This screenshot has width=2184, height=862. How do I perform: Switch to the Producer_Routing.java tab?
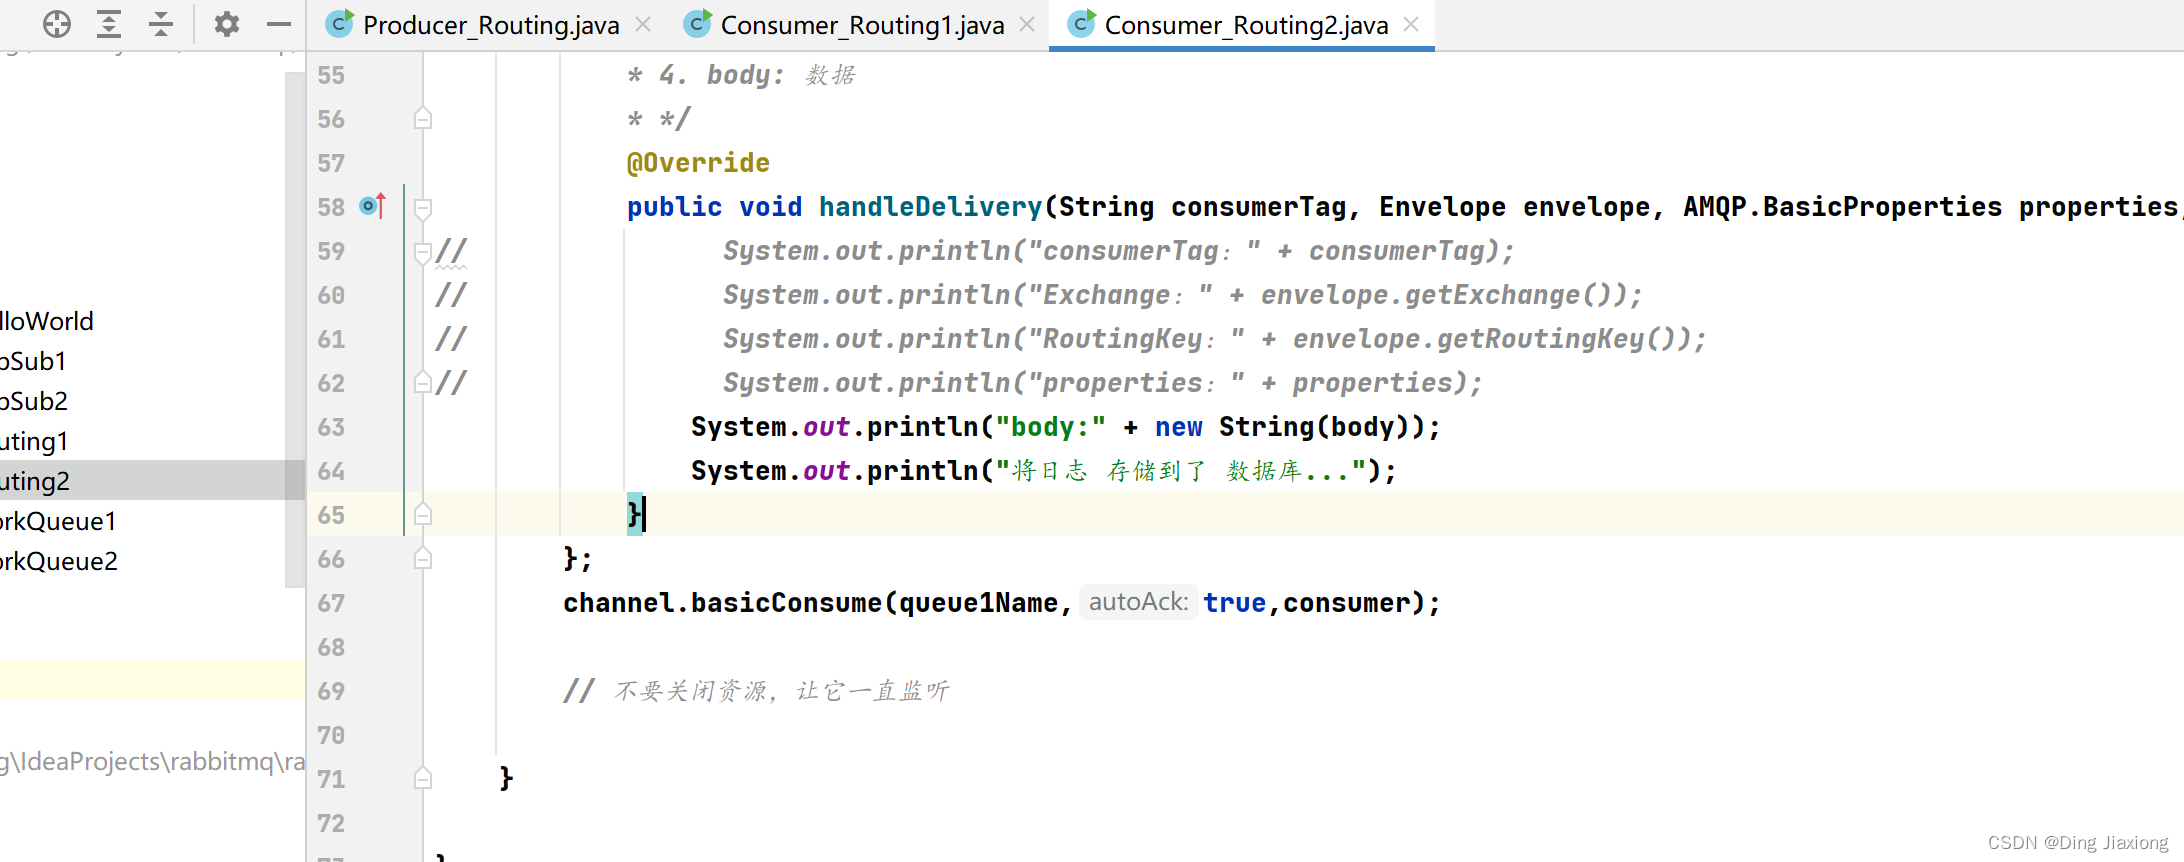(x=491, y=25)
